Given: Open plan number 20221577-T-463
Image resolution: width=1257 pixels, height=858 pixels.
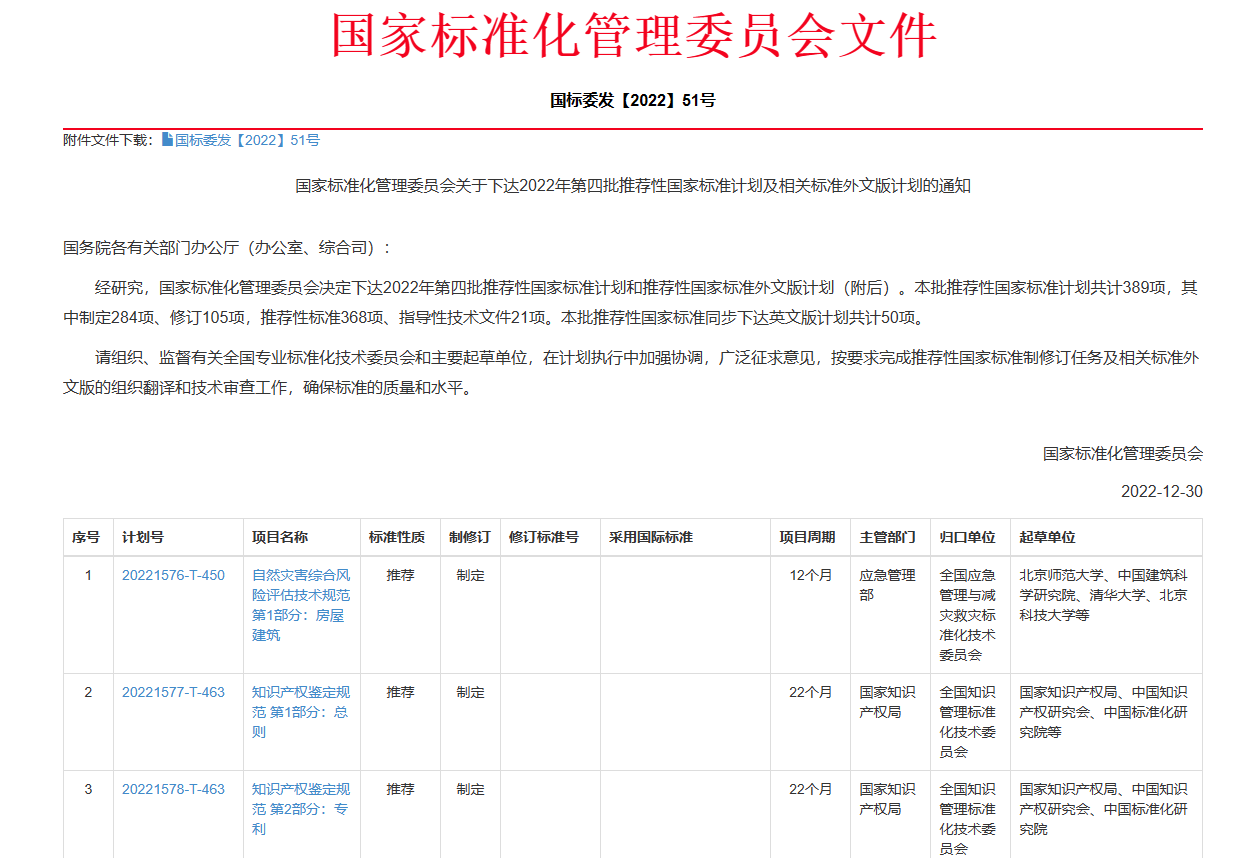Looking at the screenshot, I should tap(173, 692).
